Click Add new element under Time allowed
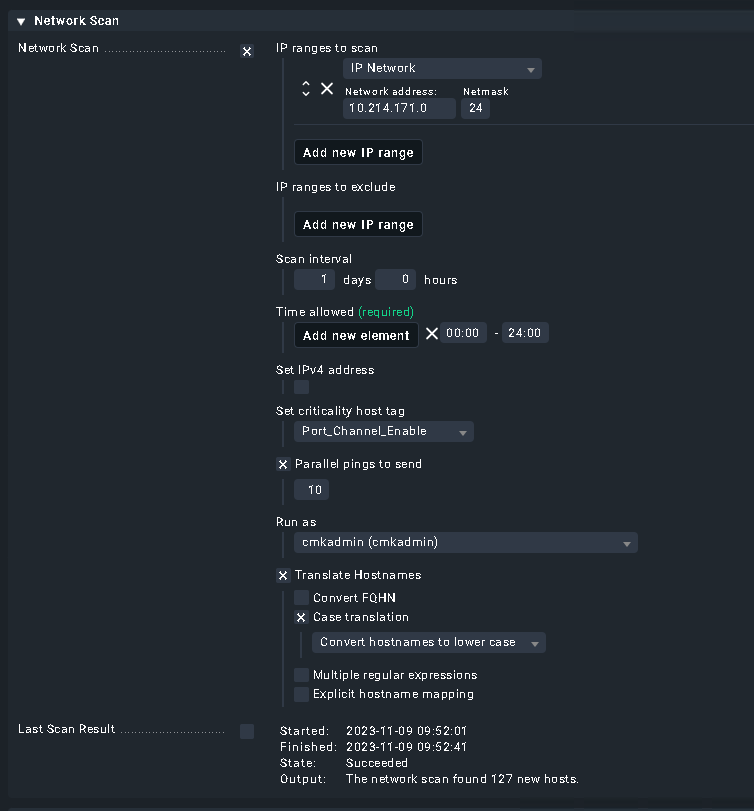The image size is (754, 811). (x=356, y=335)
